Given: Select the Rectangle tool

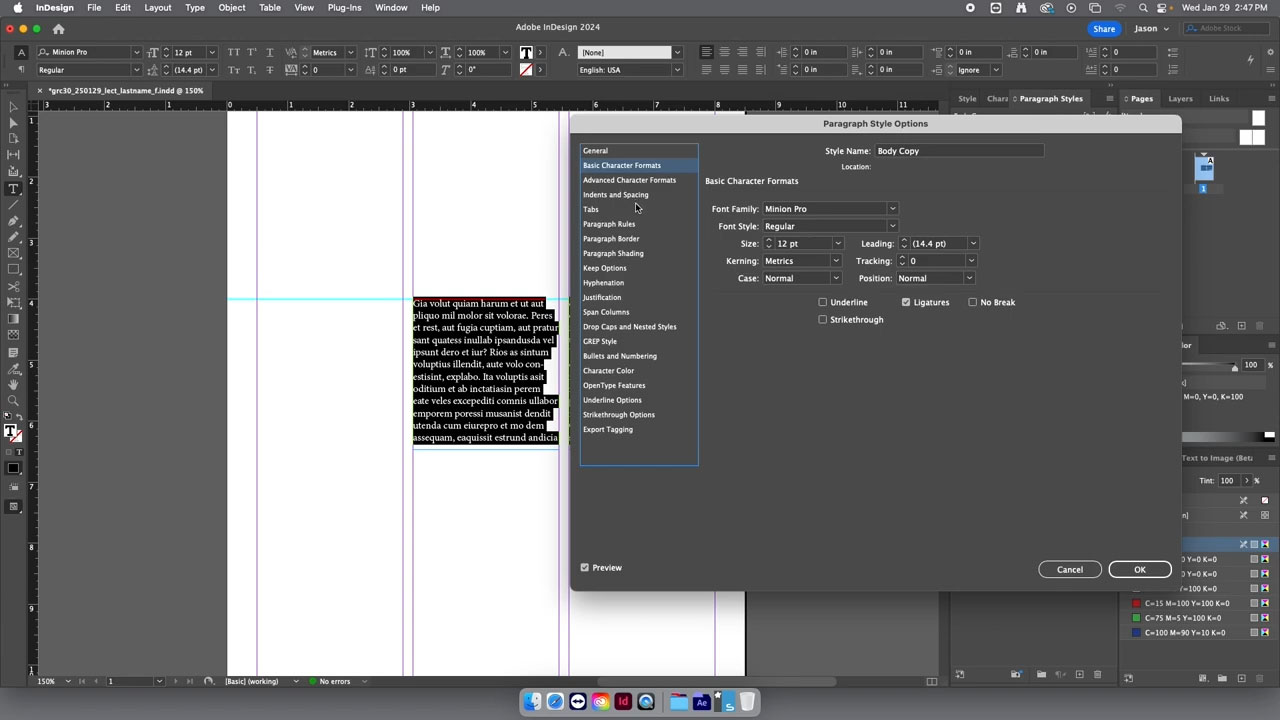Looking at the screenshot, I should point(13,270).
